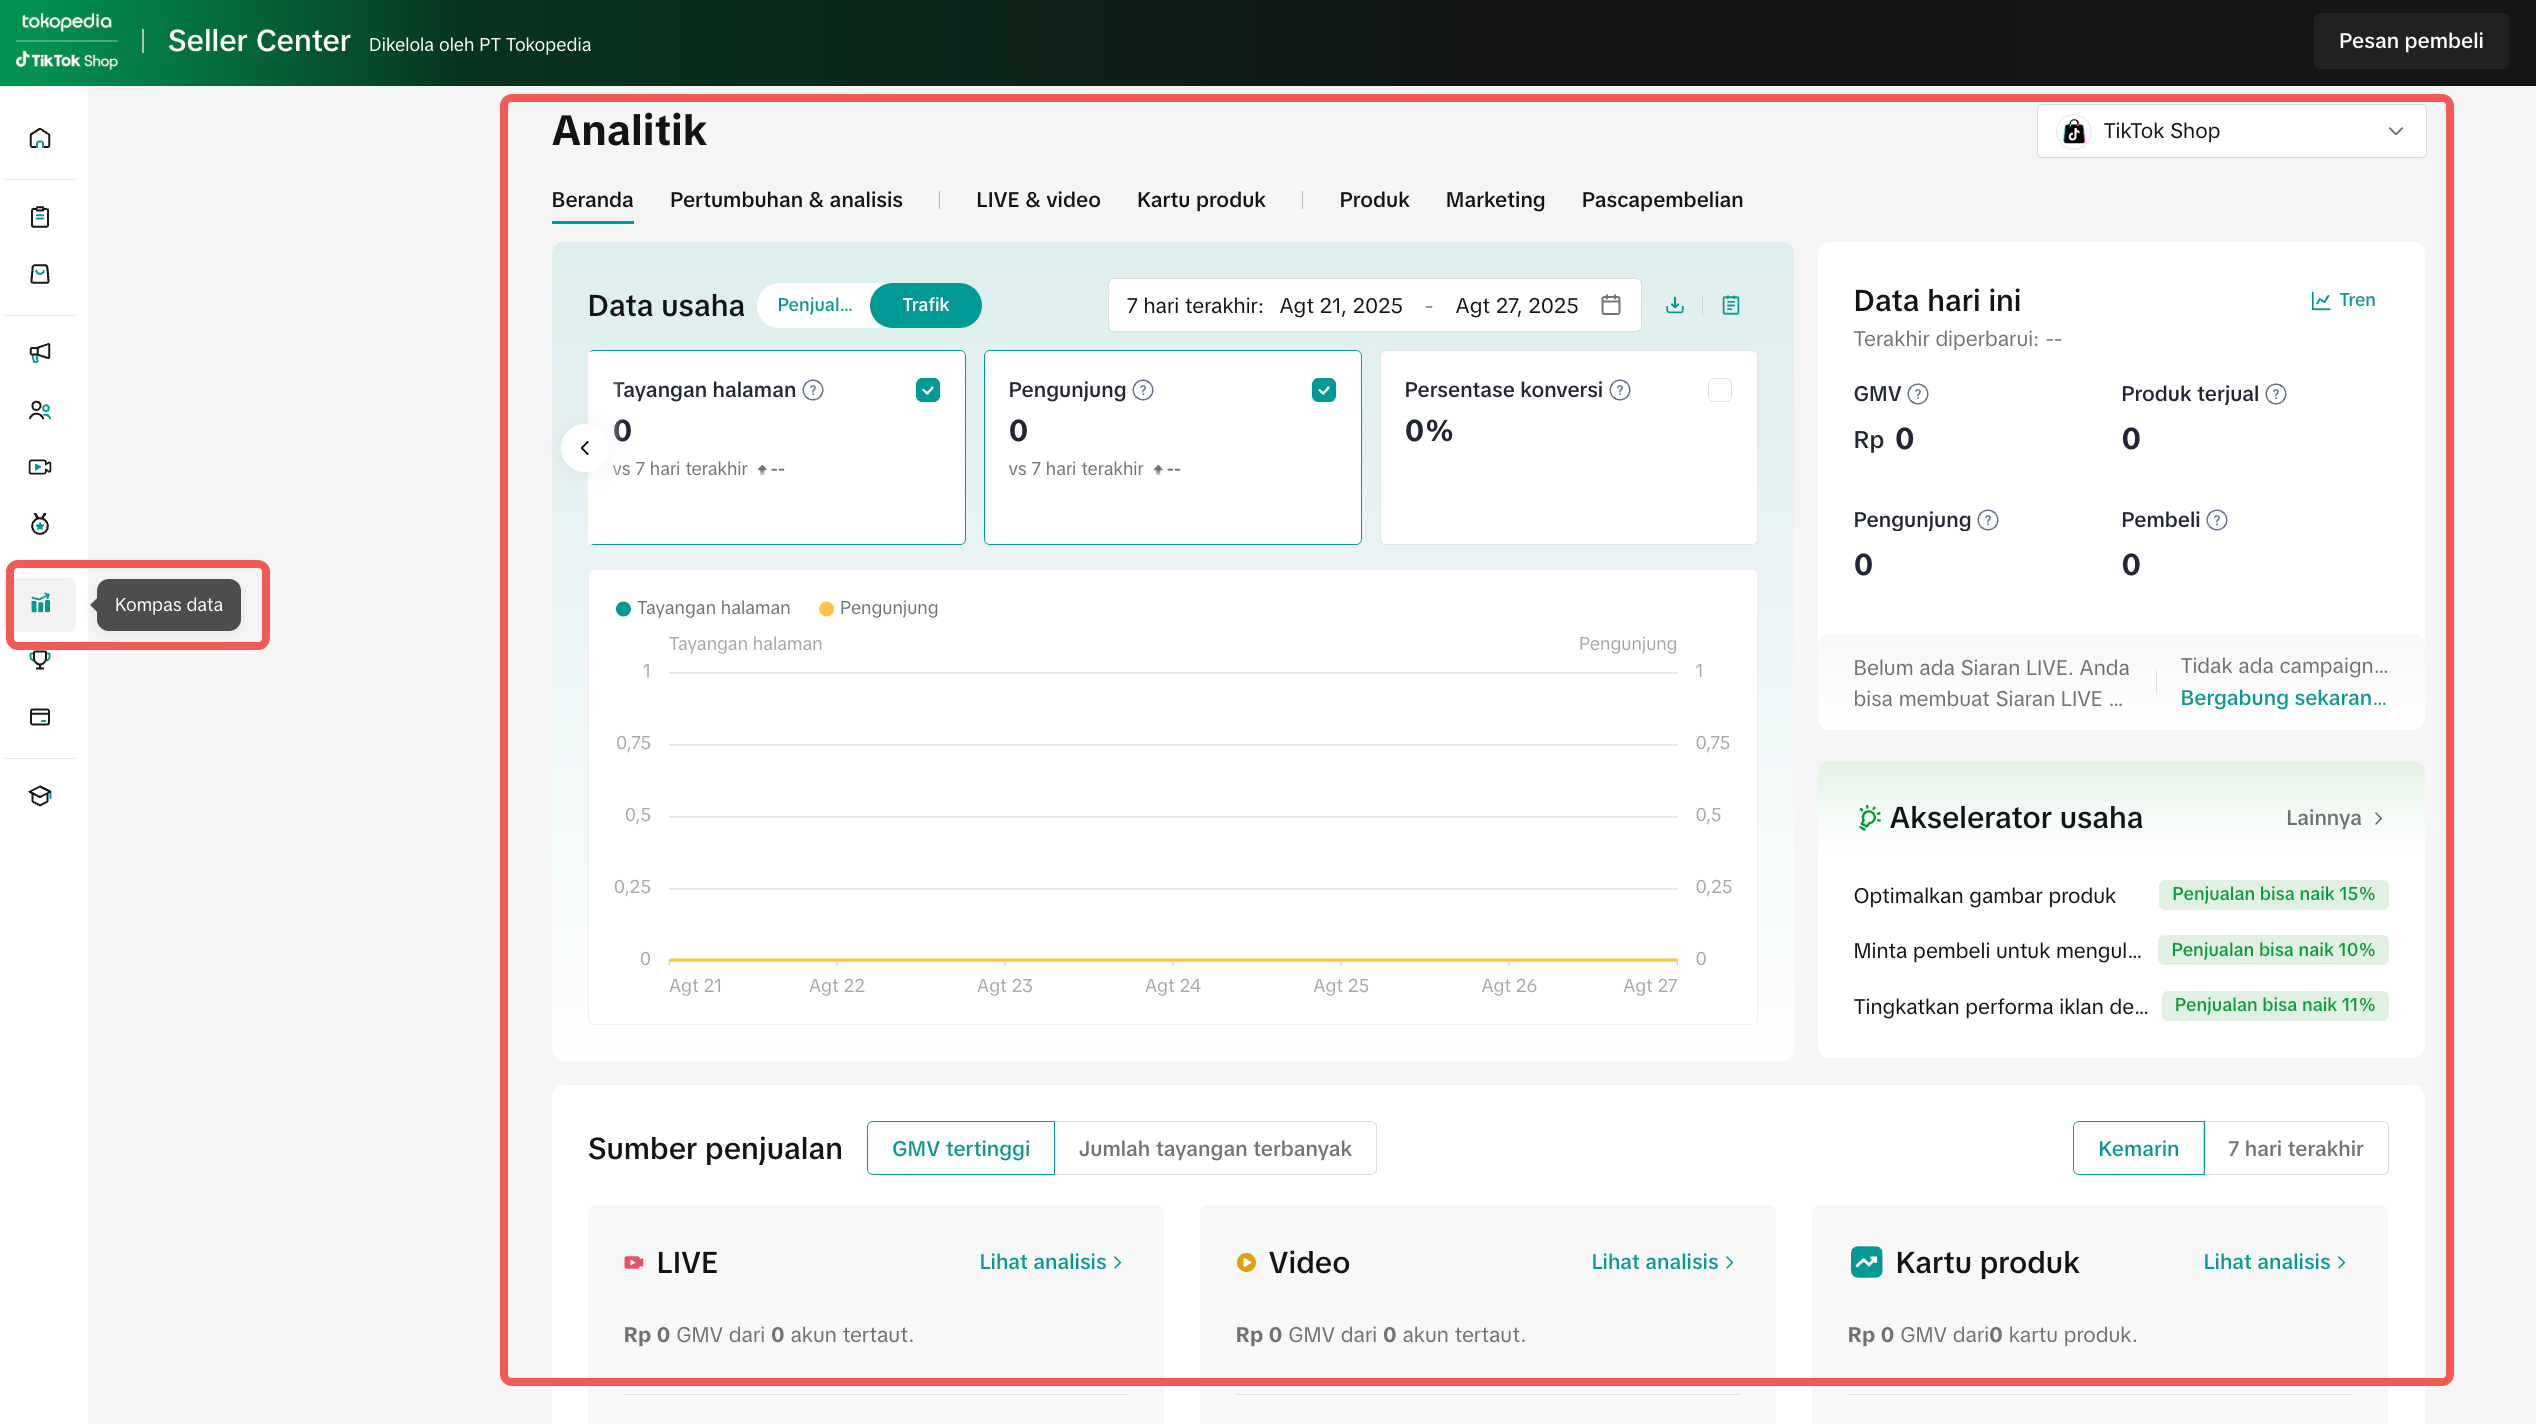Image resolution: width=2536 pixels, height=1424 pixels.
Task: Open the trophy icon in sidebar
Action: (40, 660)
